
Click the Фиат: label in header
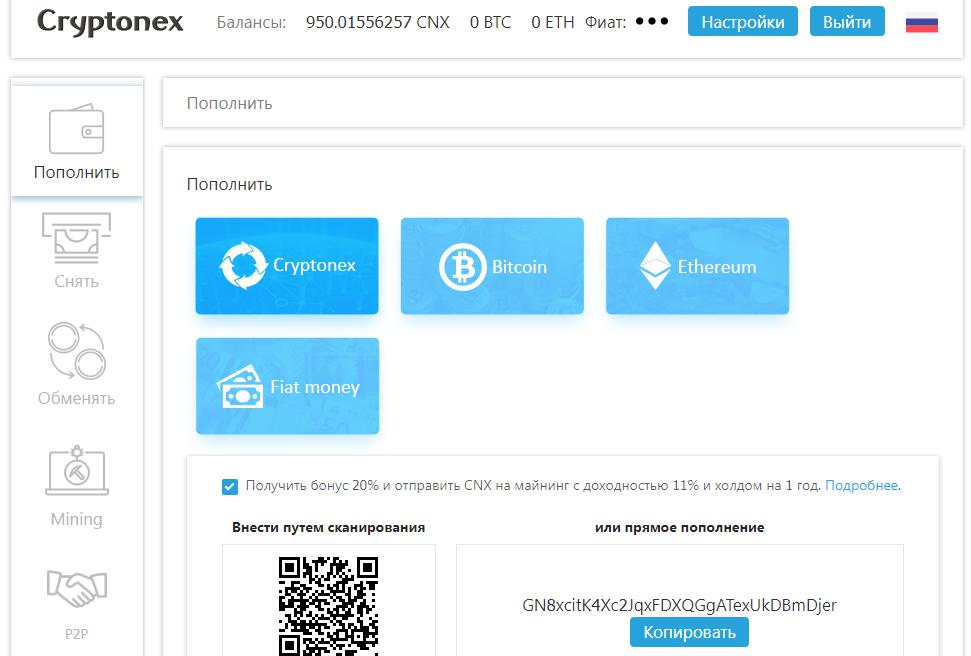point(606,22)
